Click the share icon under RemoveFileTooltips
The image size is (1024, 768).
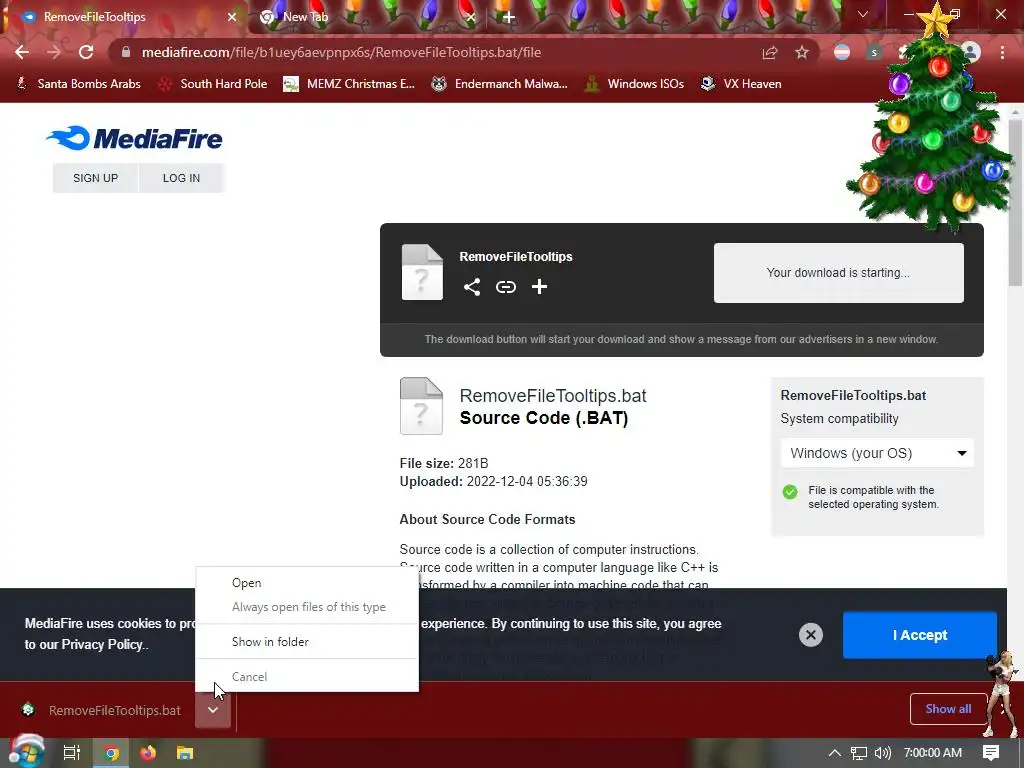tap(472, 287)
